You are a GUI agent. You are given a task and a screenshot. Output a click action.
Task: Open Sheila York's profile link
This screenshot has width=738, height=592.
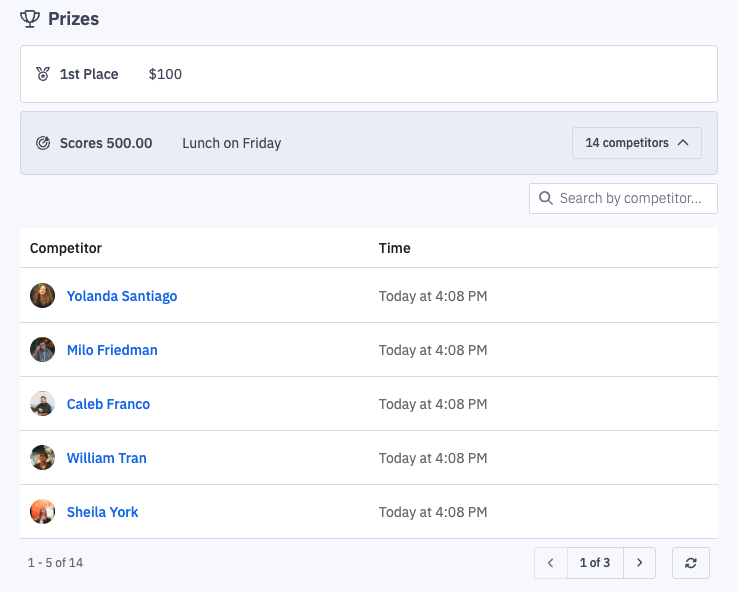102,512
